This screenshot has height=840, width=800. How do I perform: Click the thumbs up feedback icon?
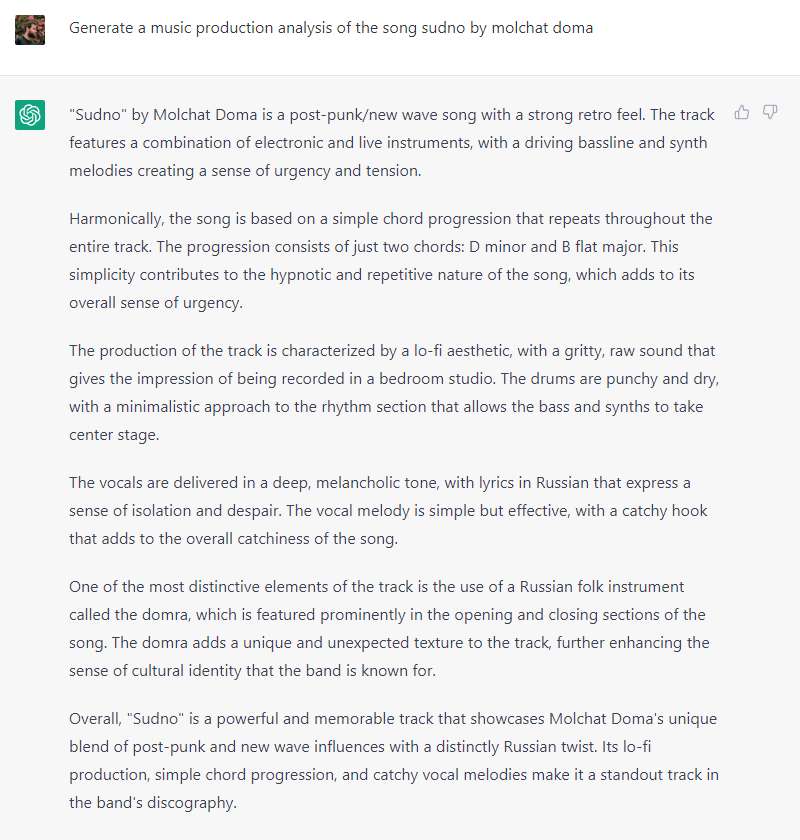(x=742, y=112)
